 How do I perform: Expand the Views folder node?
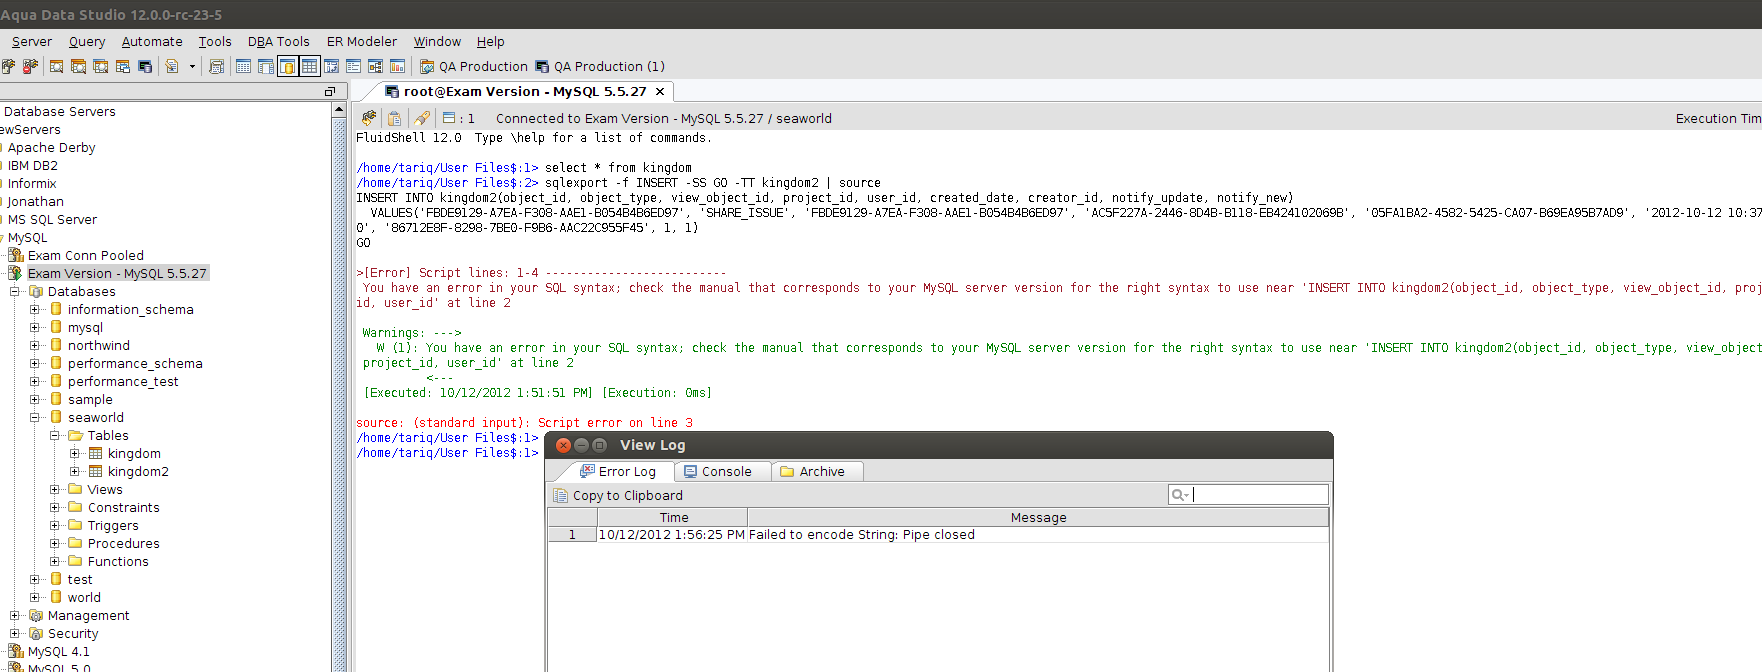[x=55, y=489]
